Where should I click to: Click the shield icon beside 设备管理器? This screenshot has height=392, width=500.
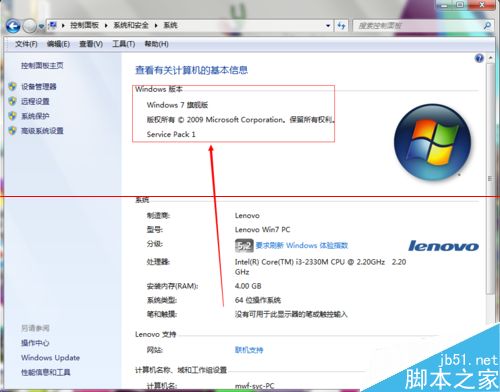[12, 87]
